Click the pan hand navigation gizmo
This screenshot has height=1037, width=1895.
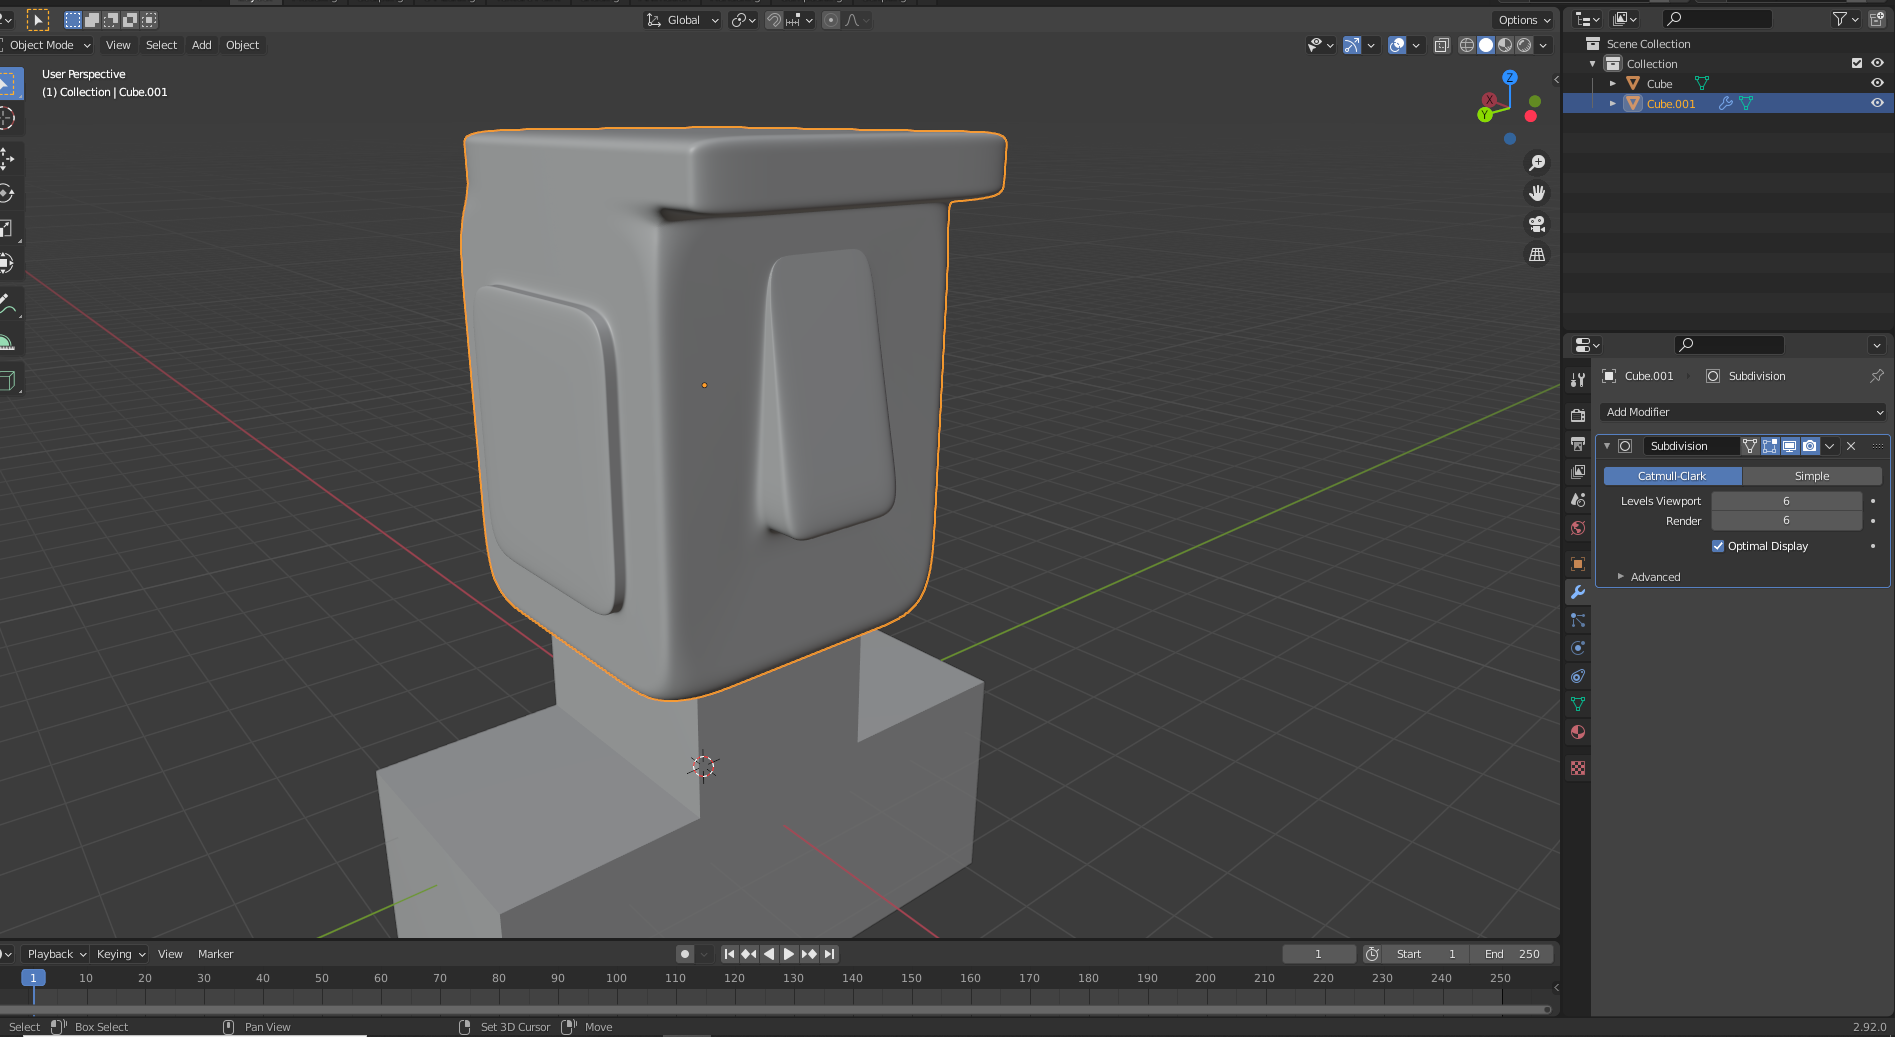(x=1537, y=193)
